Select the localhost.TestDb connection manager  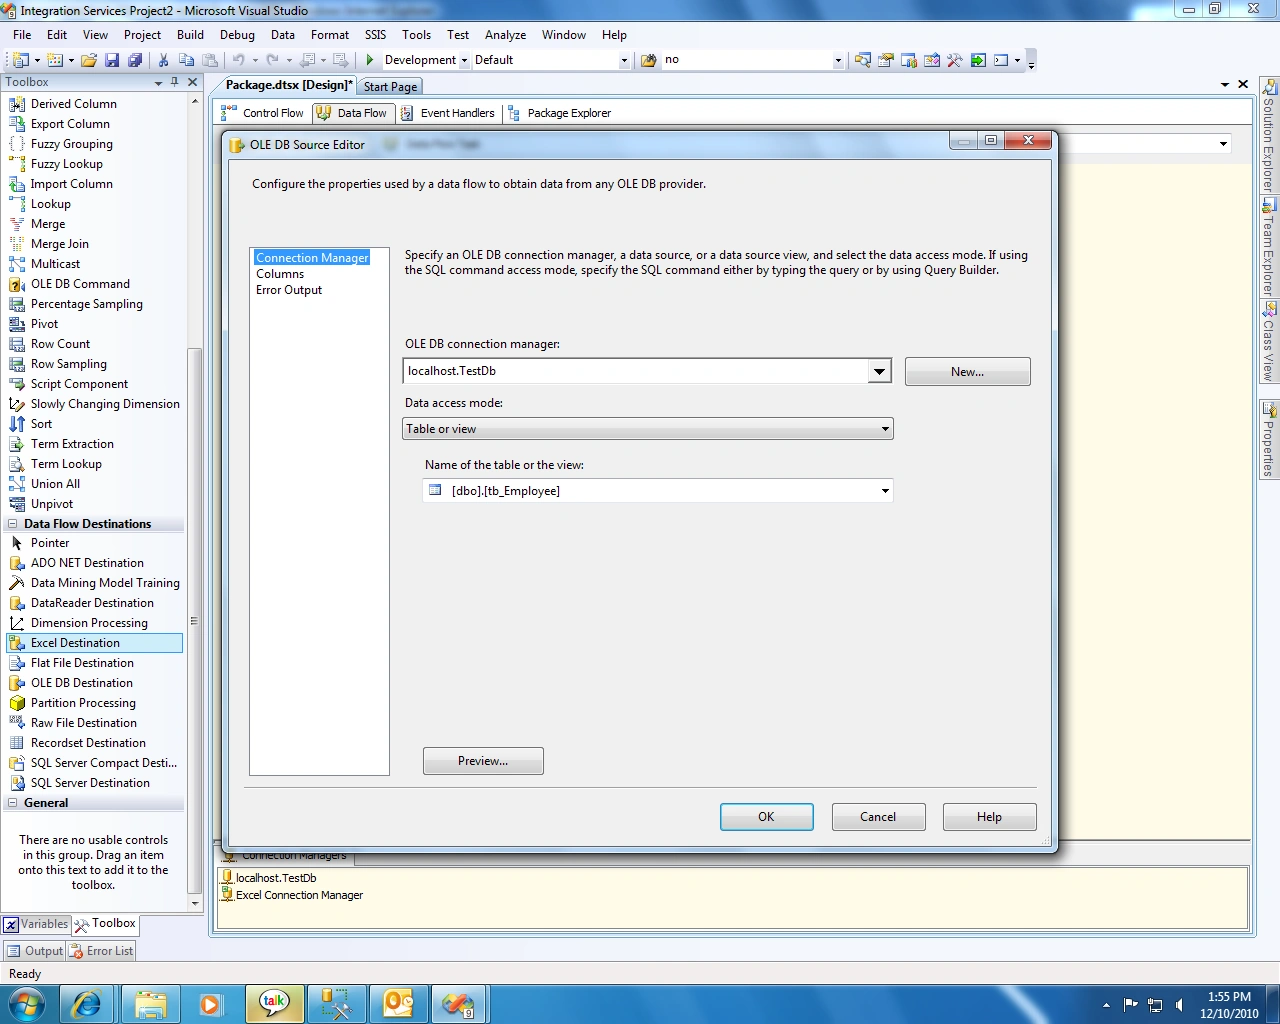coord(268,878)
